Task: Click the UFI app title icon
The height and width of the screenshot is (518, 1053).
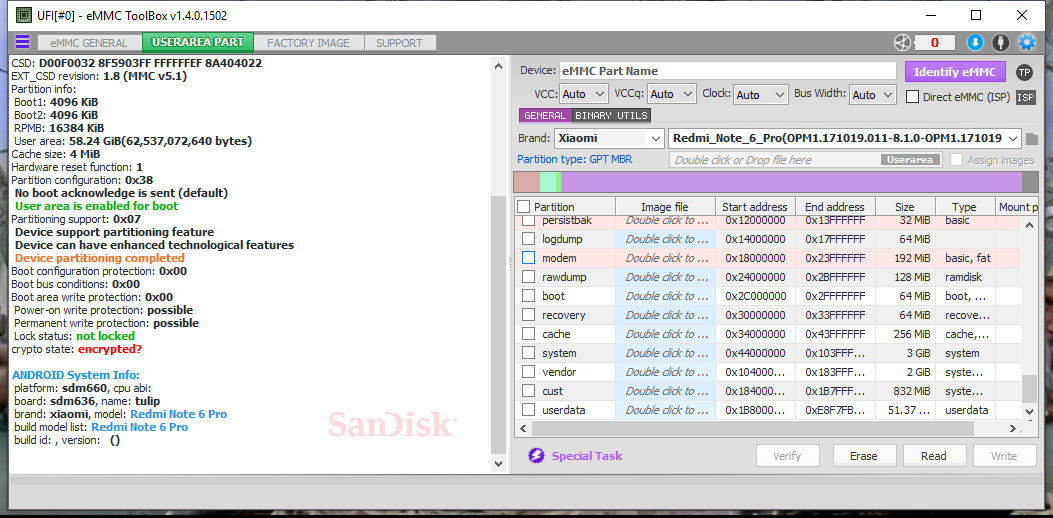Action: pyautogui.click(x=23, y=14)
